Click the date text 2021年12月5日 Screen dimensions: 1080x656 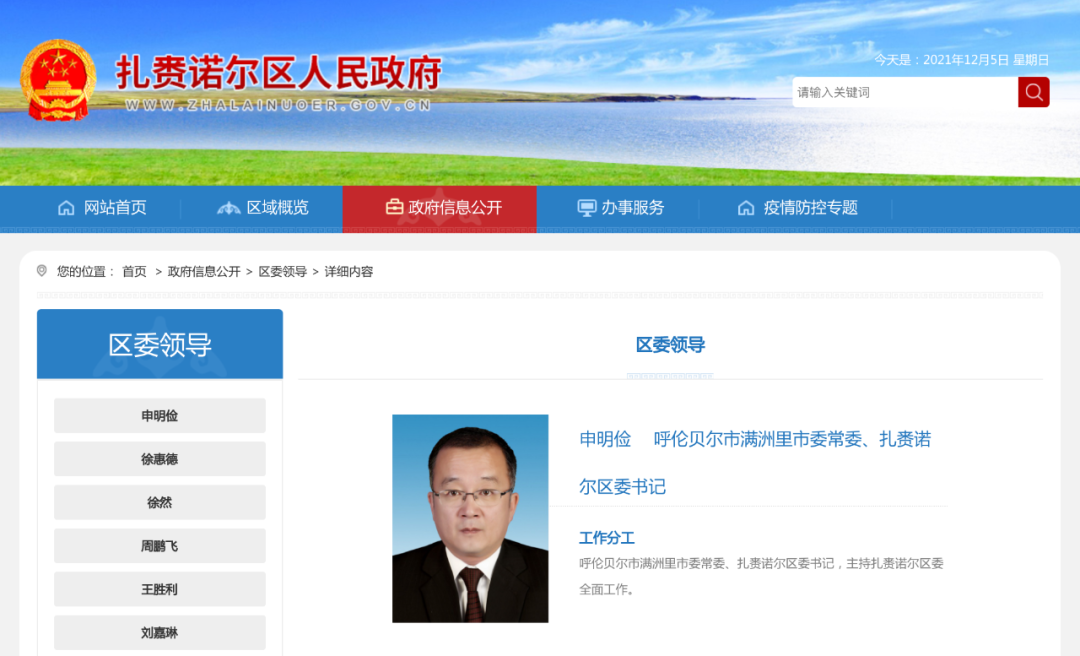coord(966,60)
